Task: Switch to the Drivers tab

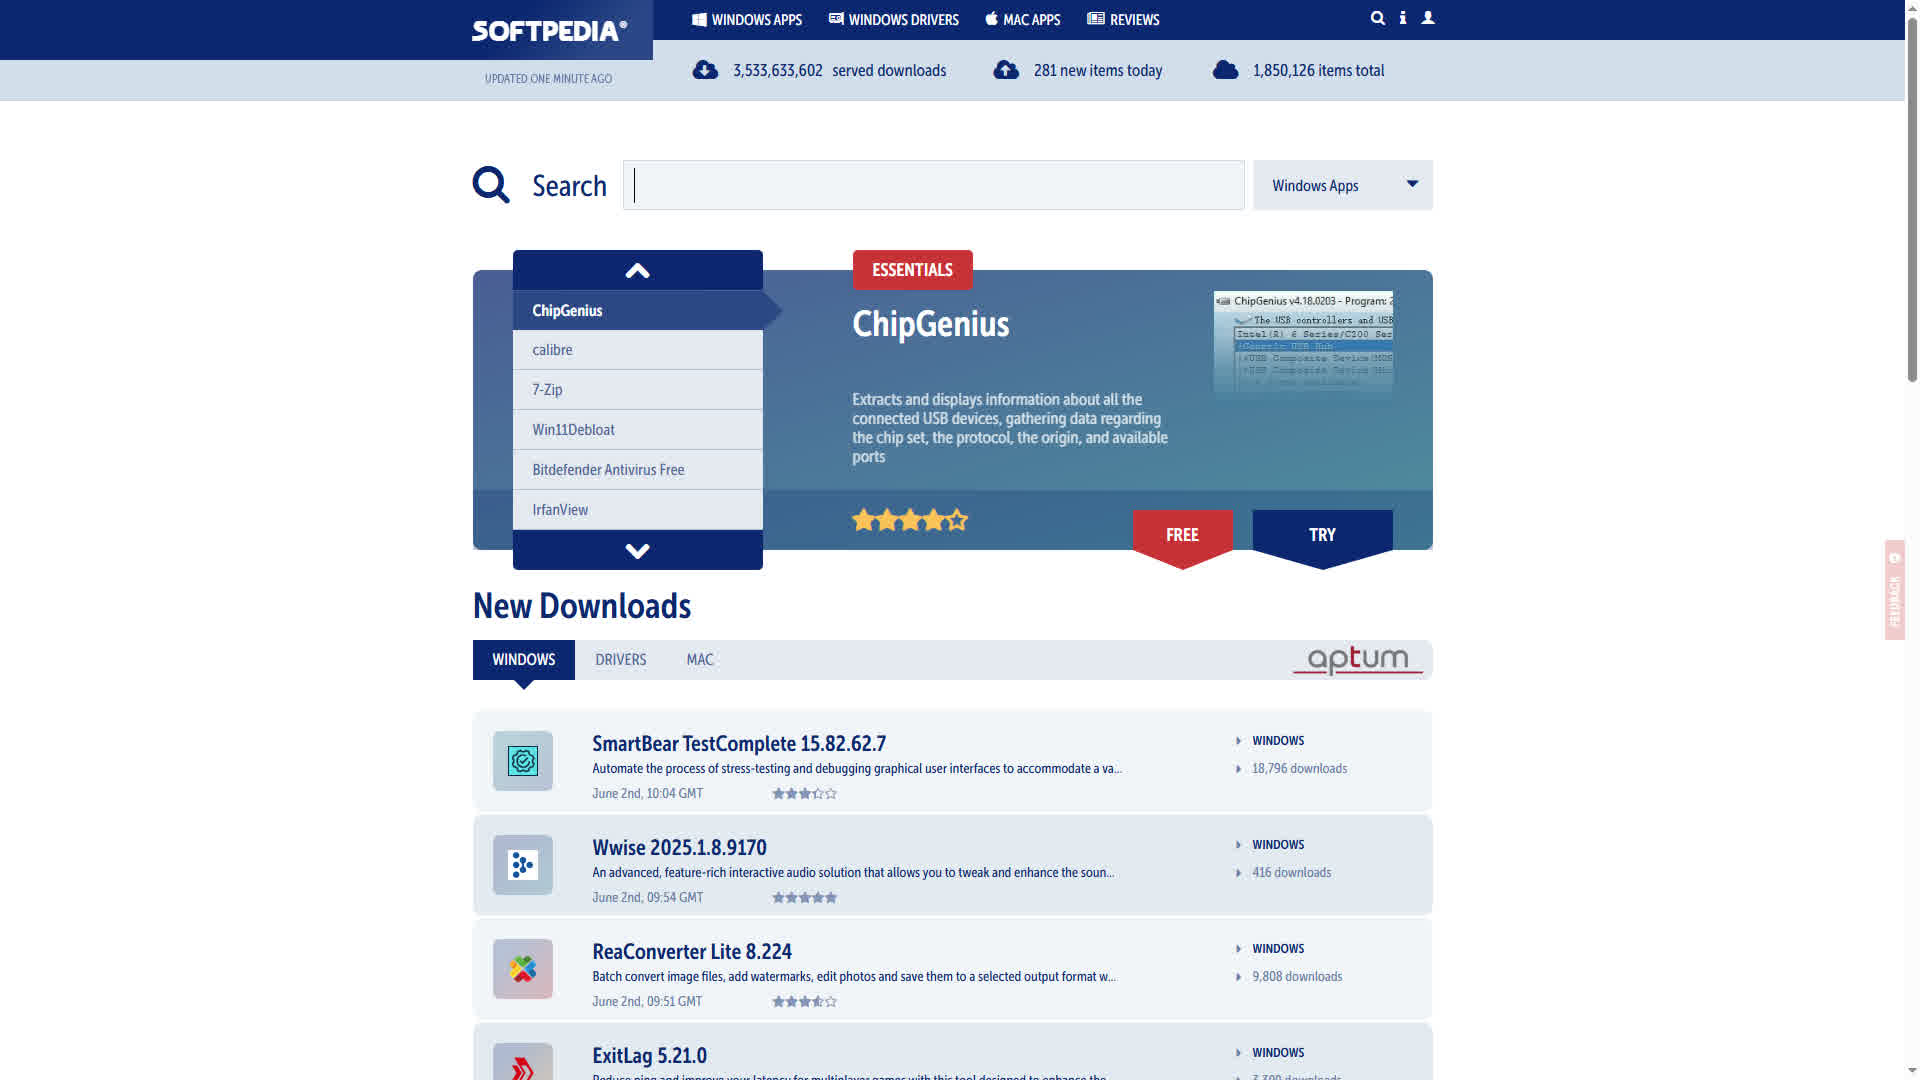Action: (x=621, y=660)
